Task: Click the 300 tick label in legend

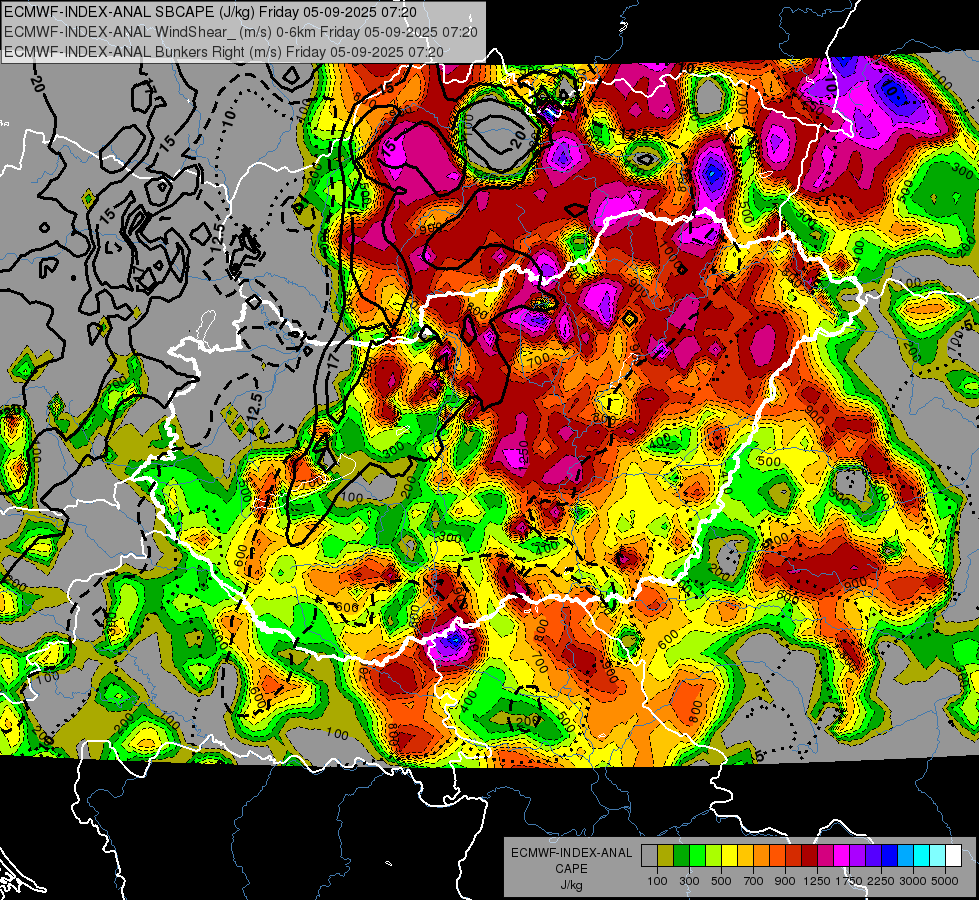Action: click(x=689, y=881)
